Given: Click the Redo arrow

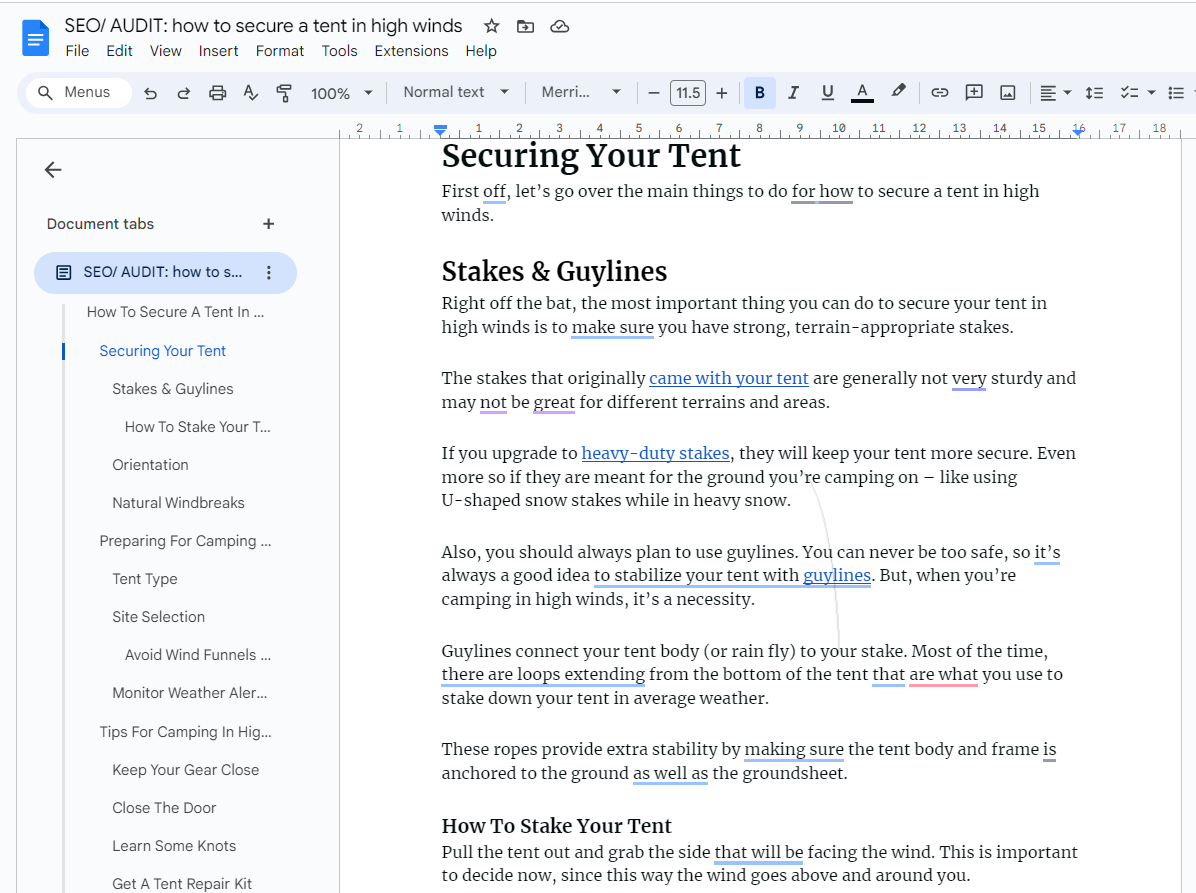Looking at the screenshot, I should [x=184, y=93].
